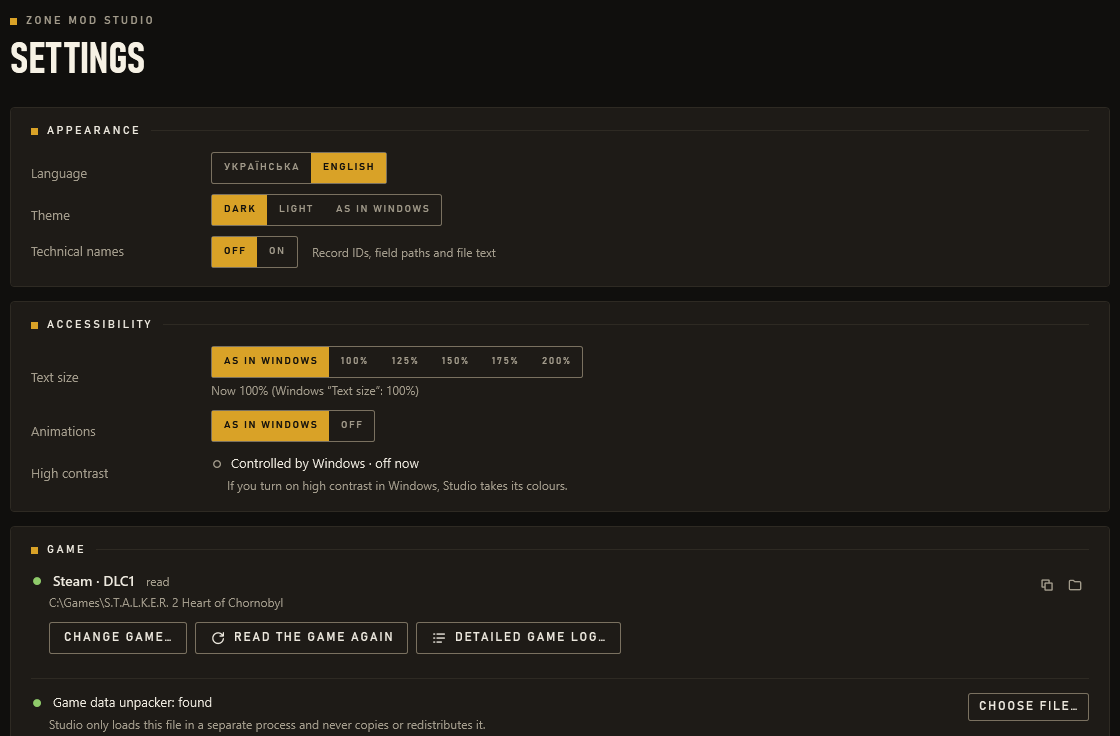Click 'Record IDs, field paths and file text' hint
This screenshot has width=1120, height=736.
tap(404, 253)
